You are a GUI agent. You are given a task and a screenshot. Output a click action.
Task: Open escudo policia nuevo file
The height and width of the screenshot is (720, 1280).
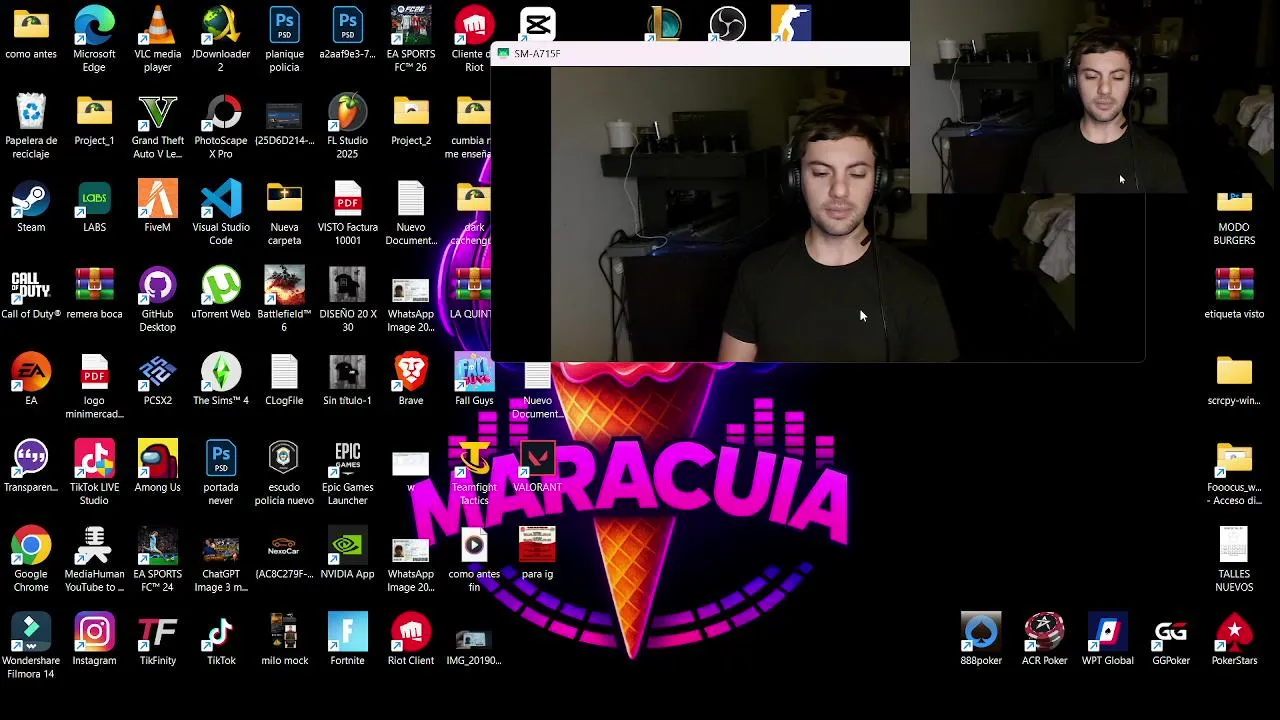point(284,472)
